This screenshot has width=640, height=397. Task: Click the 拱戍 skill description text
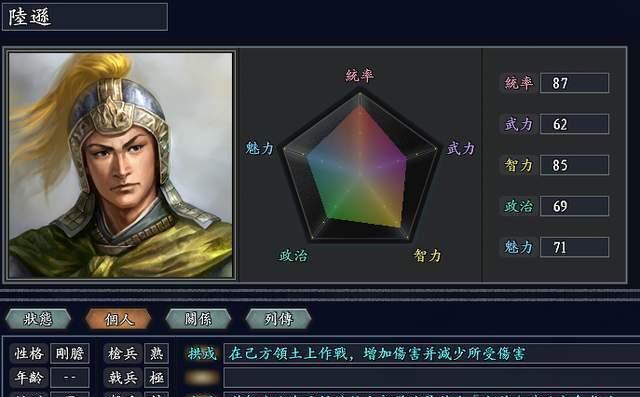pos(376,353)
